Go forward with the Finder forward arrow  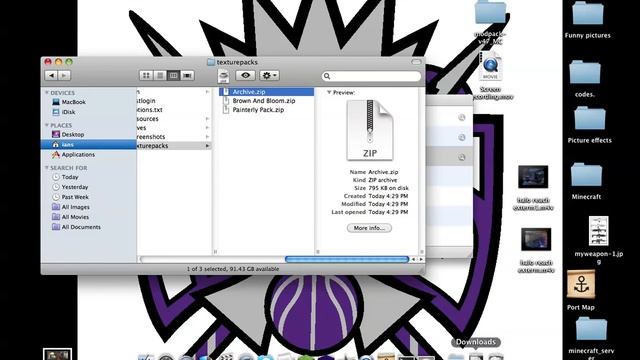tap(64, 76)
